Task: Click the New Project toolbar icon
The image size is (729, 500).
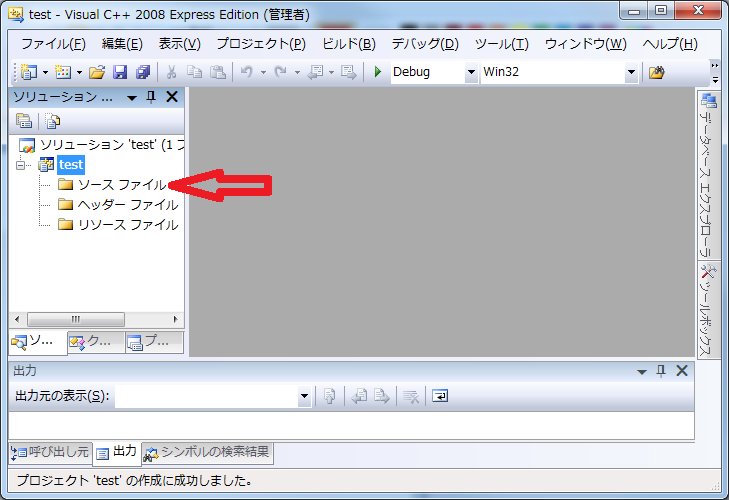Action: (29, 72)
